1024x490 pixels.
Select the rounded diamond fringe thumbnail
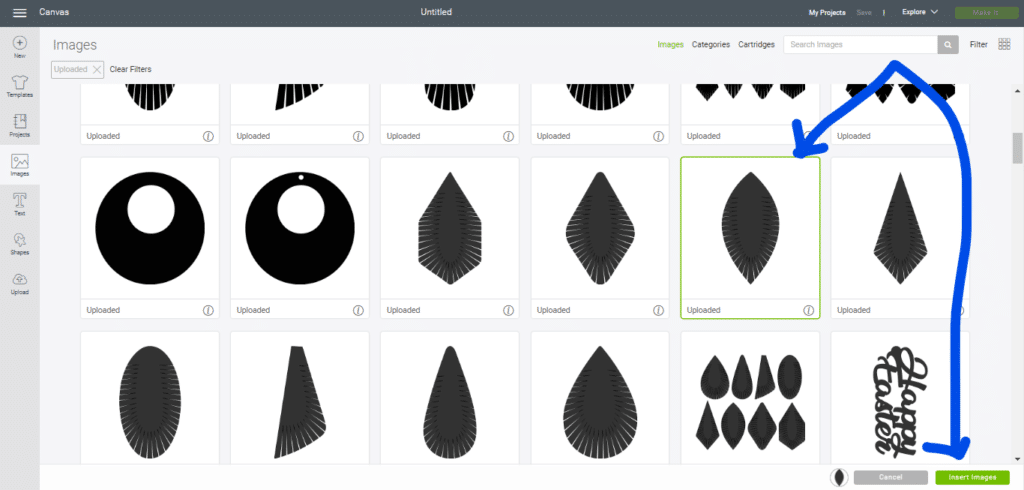[600, 229]
